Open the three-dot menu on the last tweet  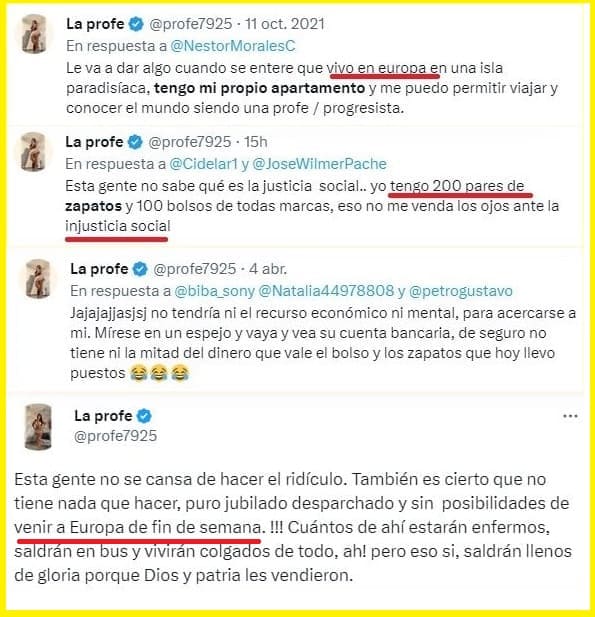[x=570, y=416]
